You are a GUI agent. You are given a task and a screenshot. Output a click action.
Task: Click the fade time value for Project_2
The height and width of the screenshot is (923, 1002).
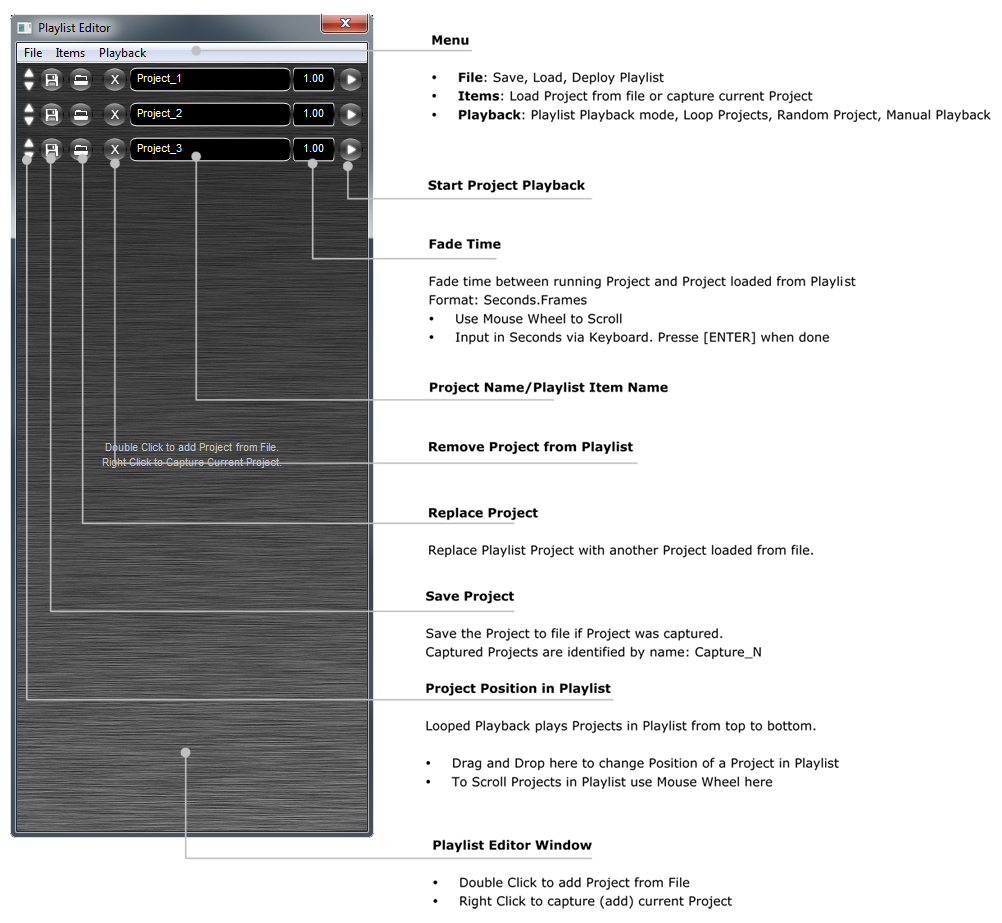pos(313,114)
